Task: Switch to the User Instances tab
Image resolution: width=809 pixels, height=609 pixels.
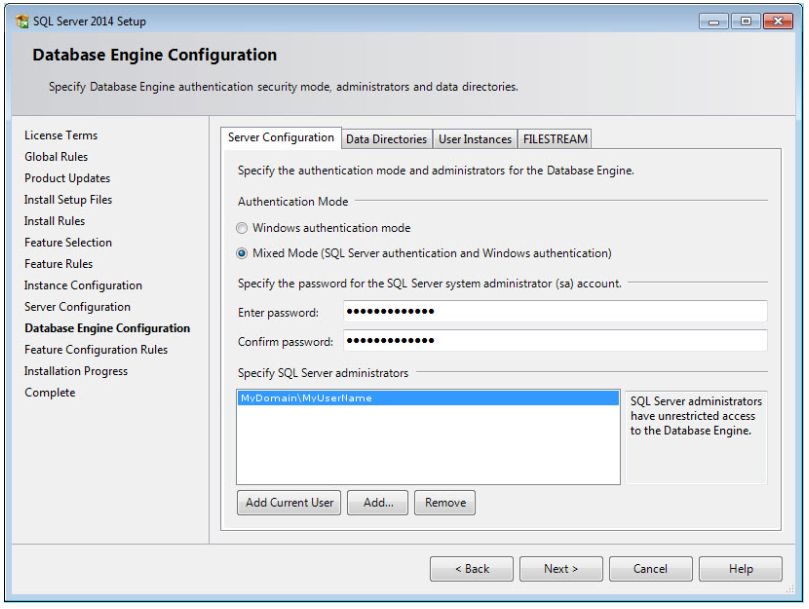Action: coord(475,139)
